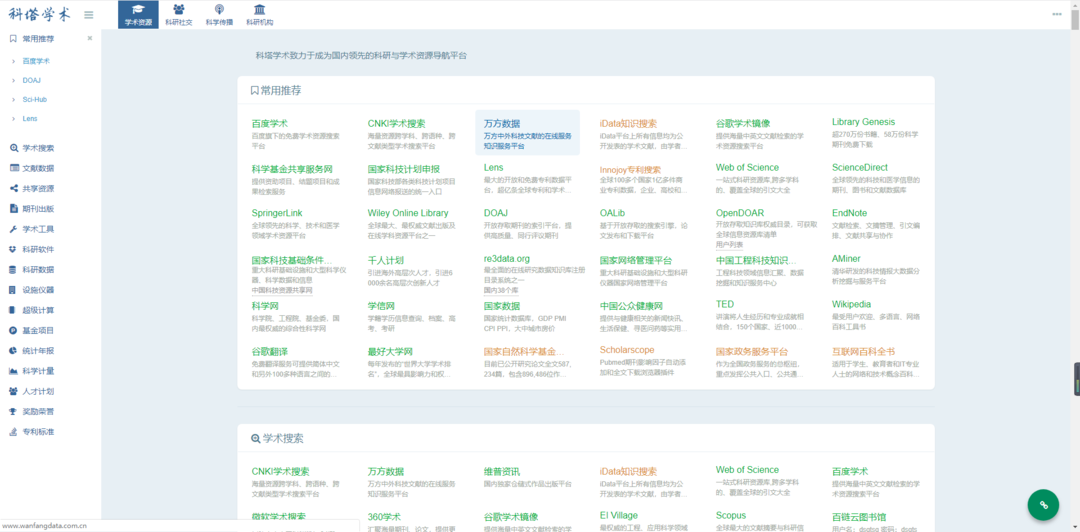Close the 常用推荐 sidebar section with X
Image resolution: width=1080 pixels, height=532 pixels.
[x=90, y=39]
